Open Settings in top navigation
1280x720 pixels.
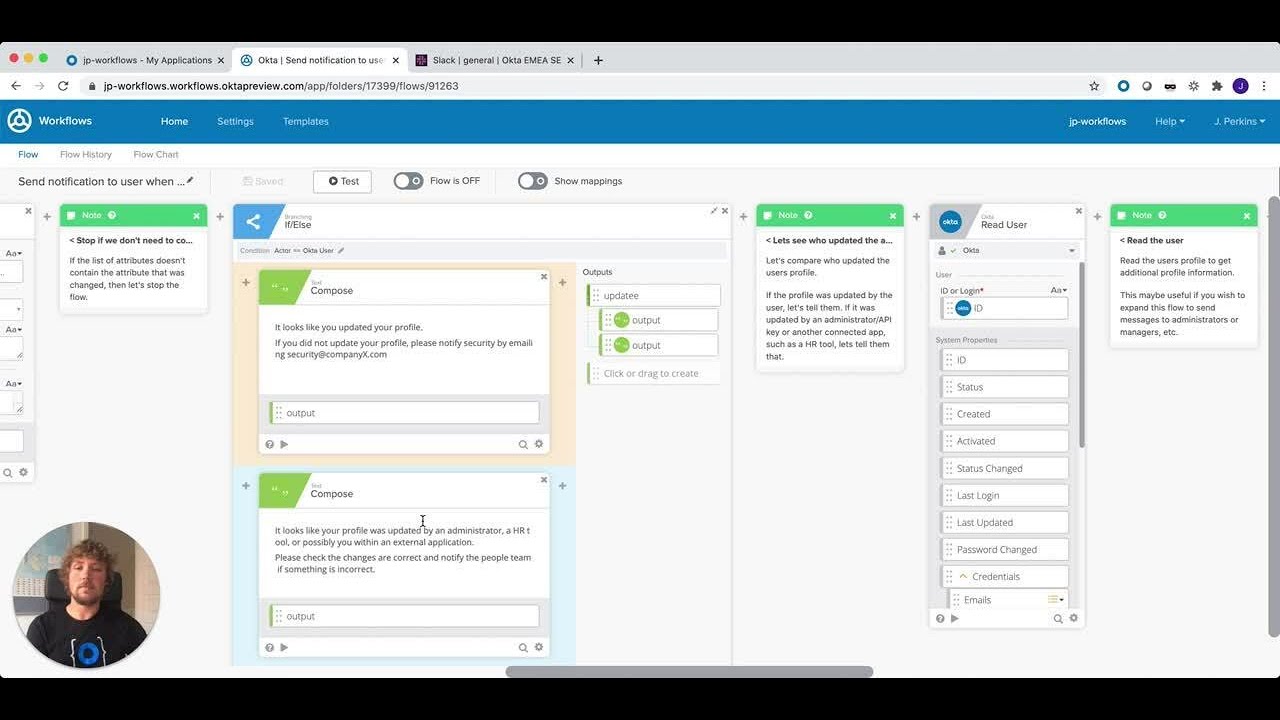pos(235,121)
